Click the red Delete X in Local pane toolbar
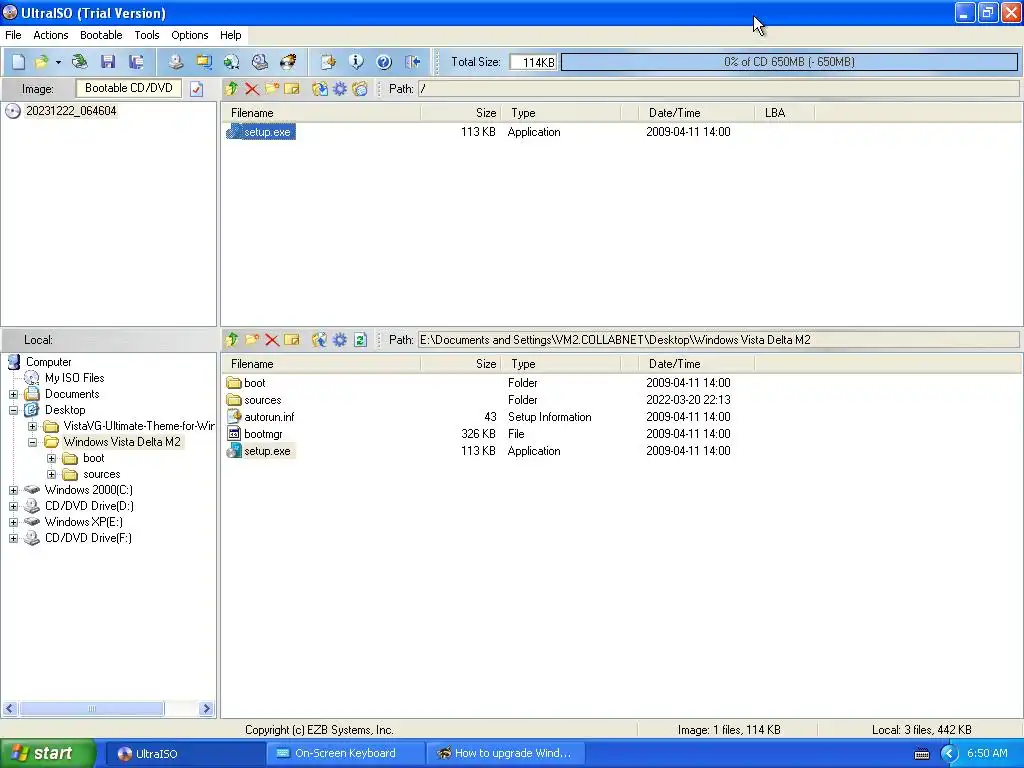 272,340
